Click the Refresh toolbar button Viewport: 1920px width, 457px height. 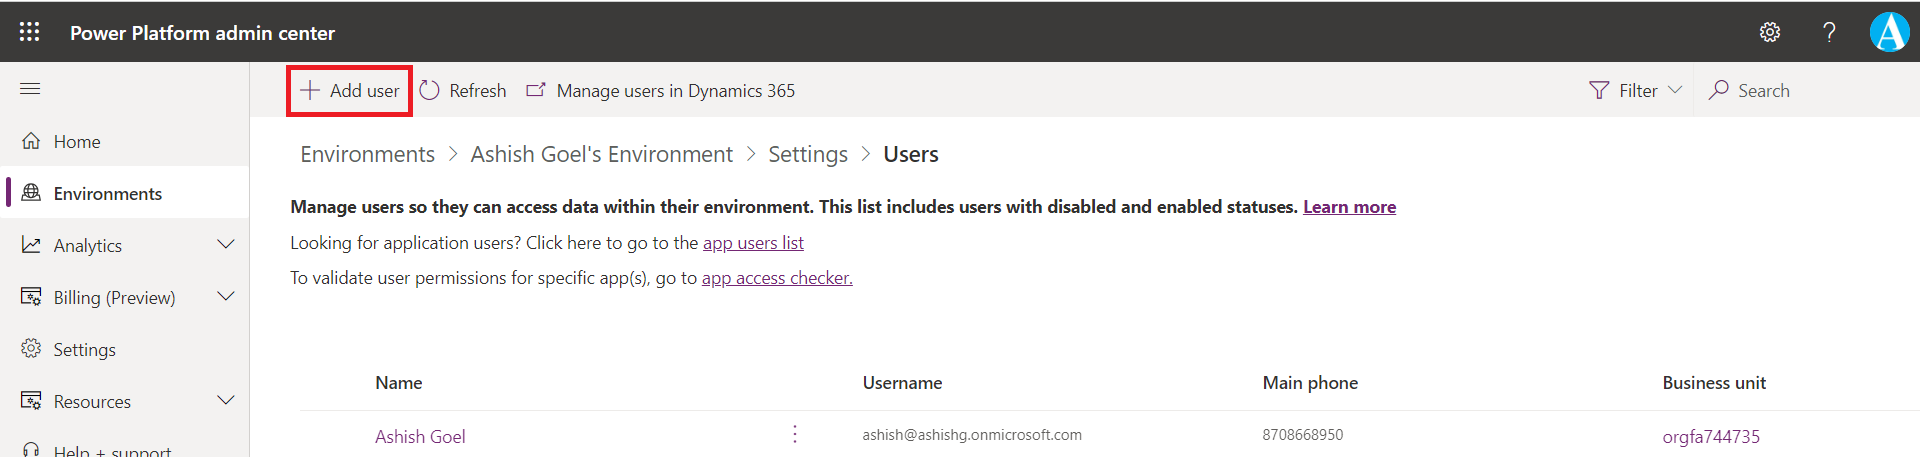[x=463, y=91]
